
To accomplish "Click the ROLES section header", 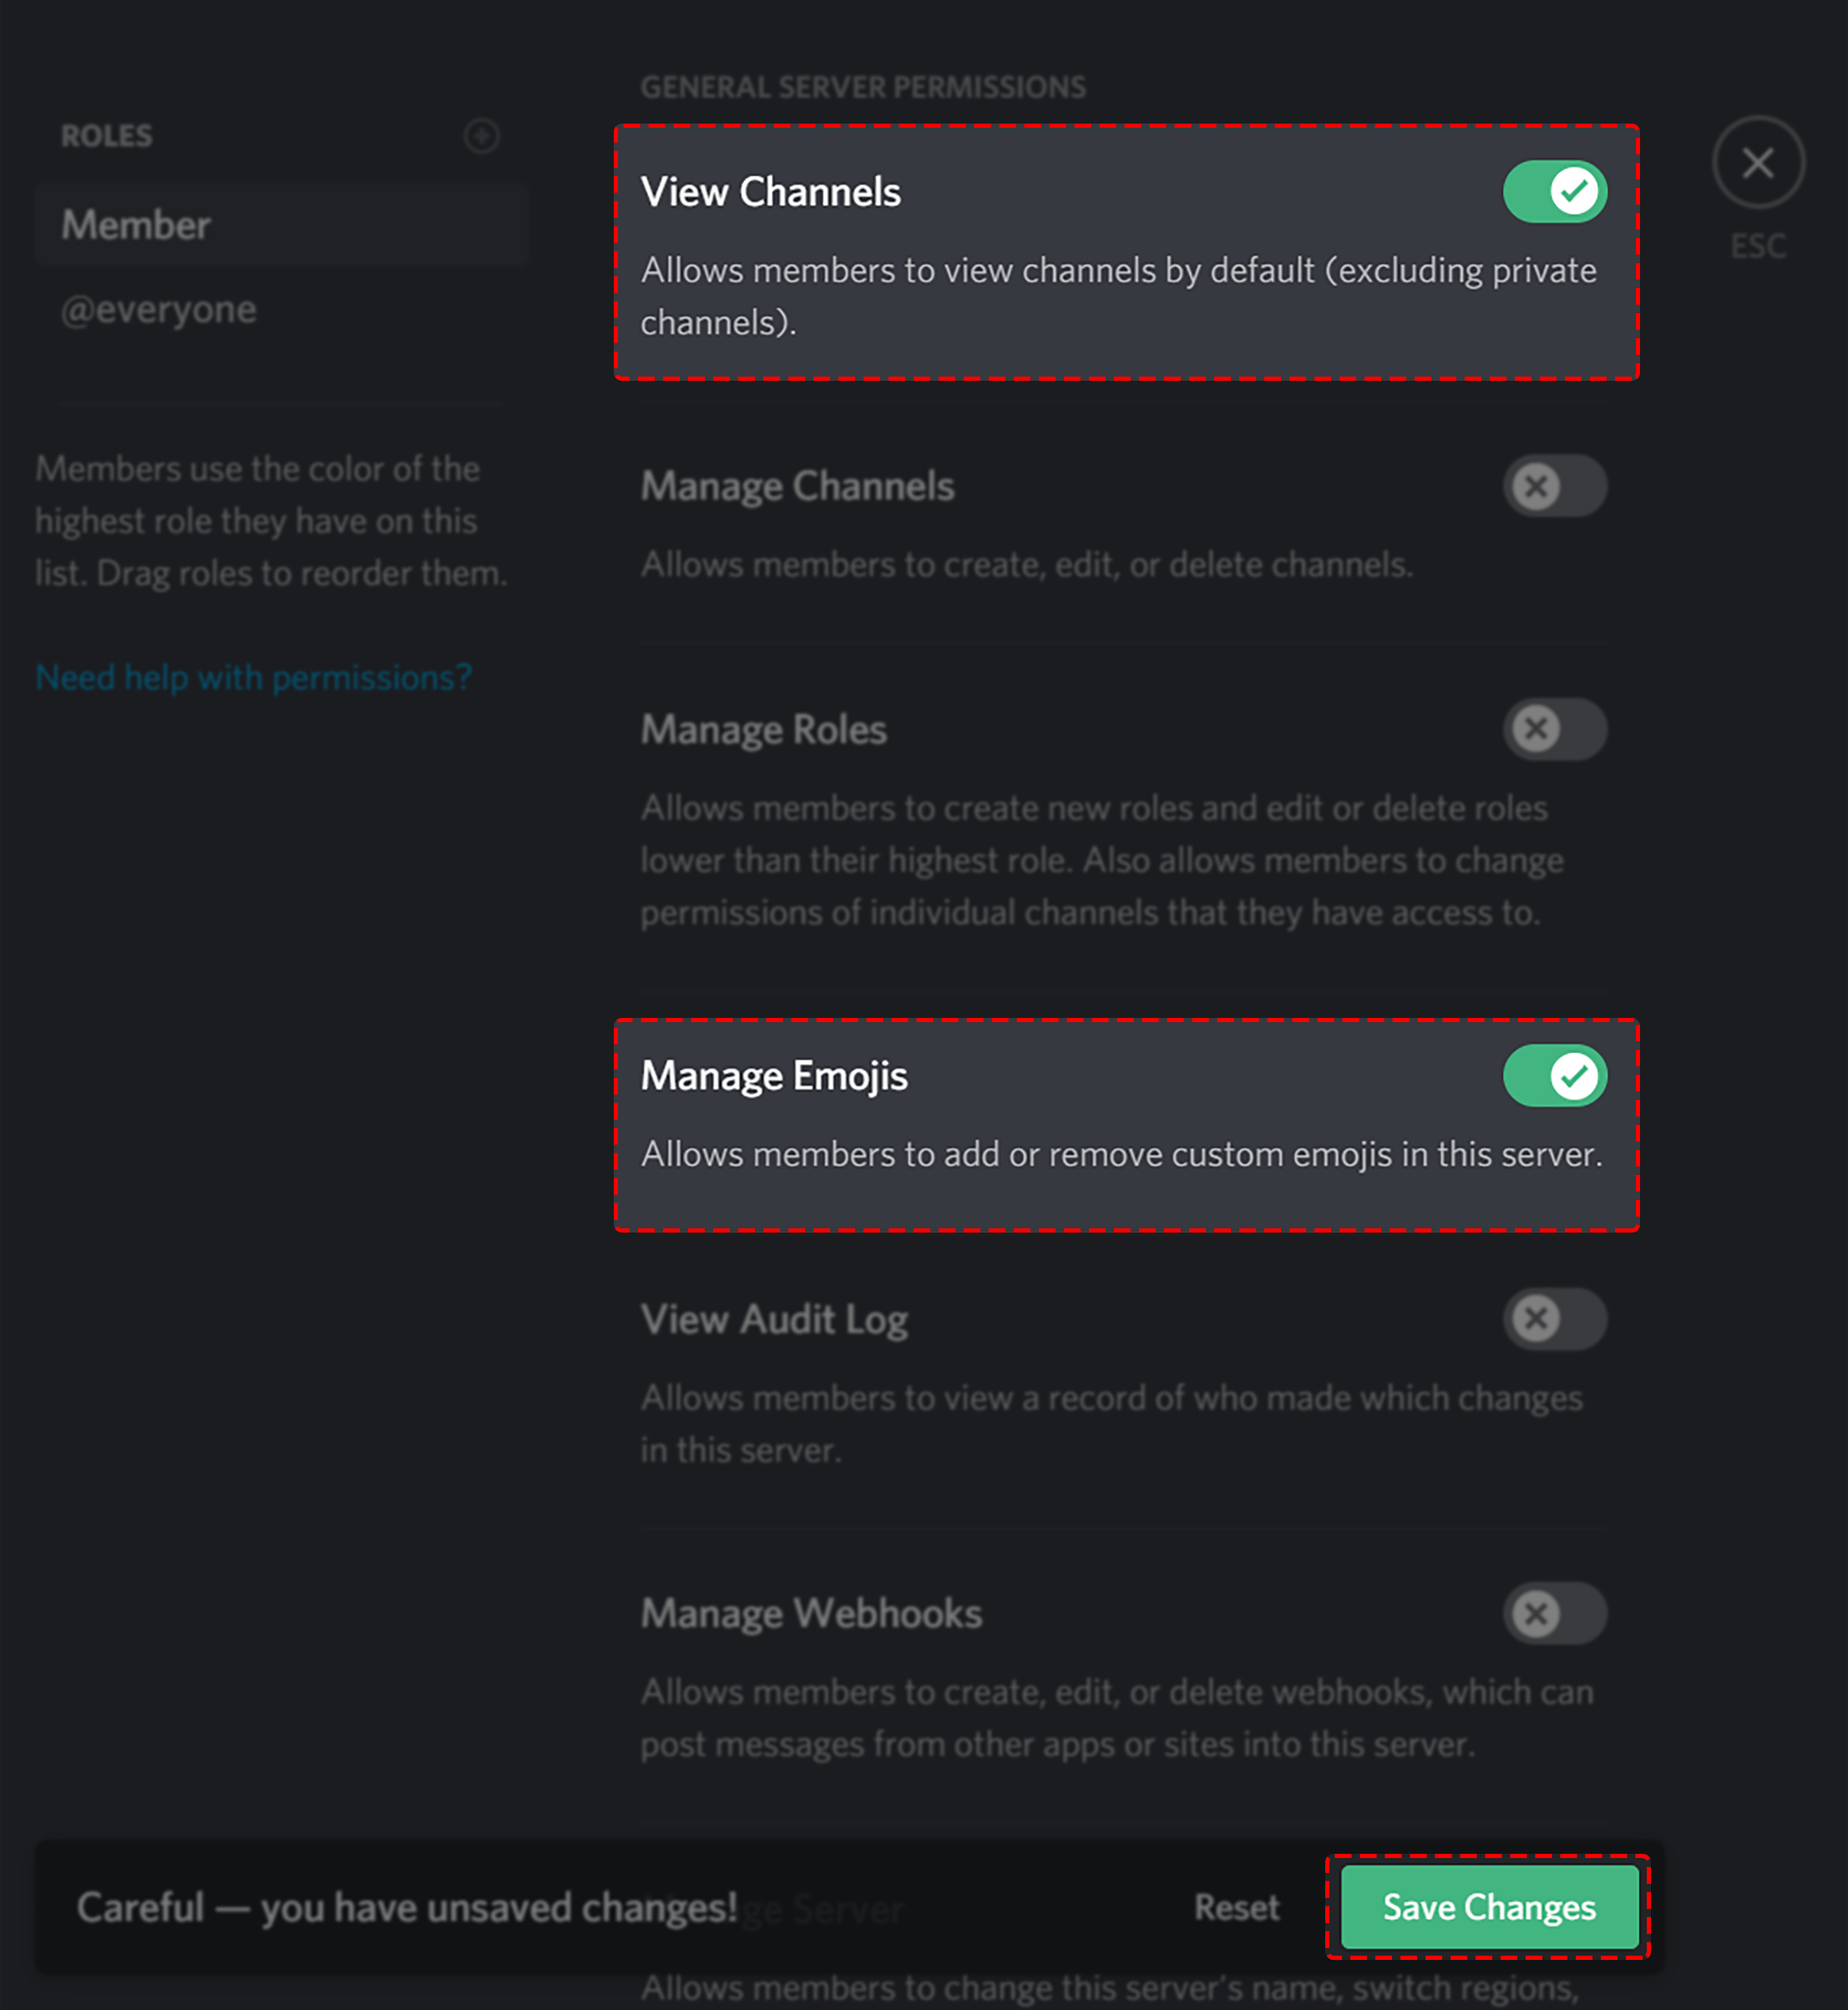I will 106,136.
